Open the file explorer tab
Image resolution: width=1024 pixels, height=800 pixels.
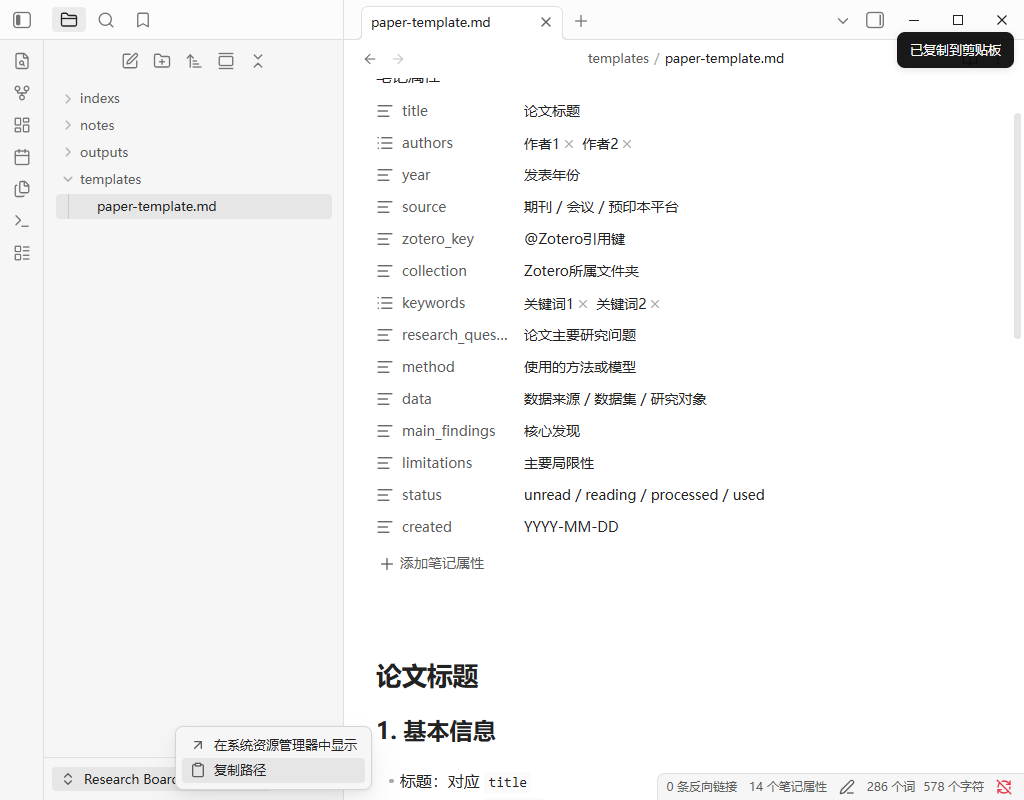pos(69,20)
